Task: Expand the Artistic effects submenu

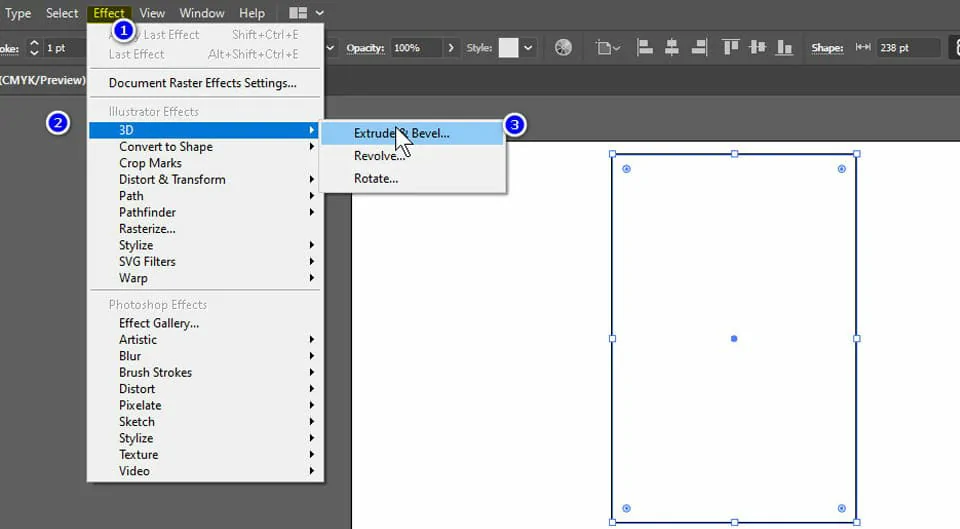Action: tap(204, 339)
